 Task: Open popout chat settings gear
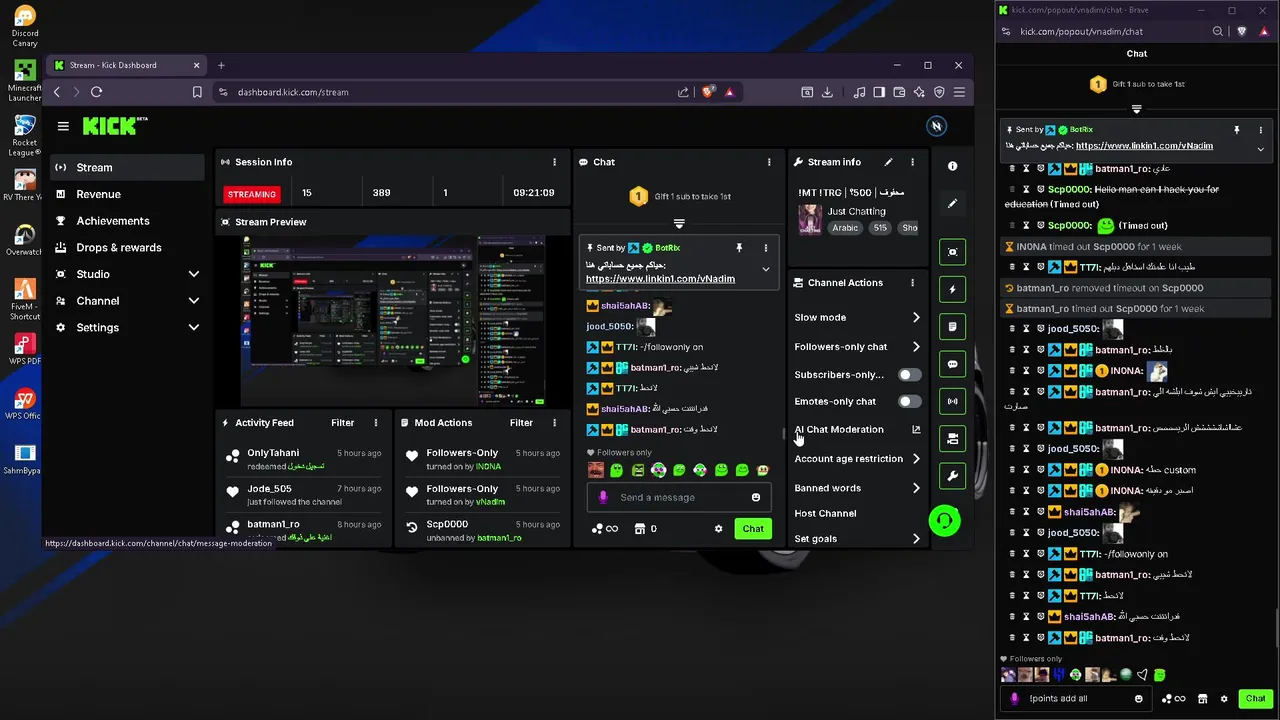coord(1224,699)
